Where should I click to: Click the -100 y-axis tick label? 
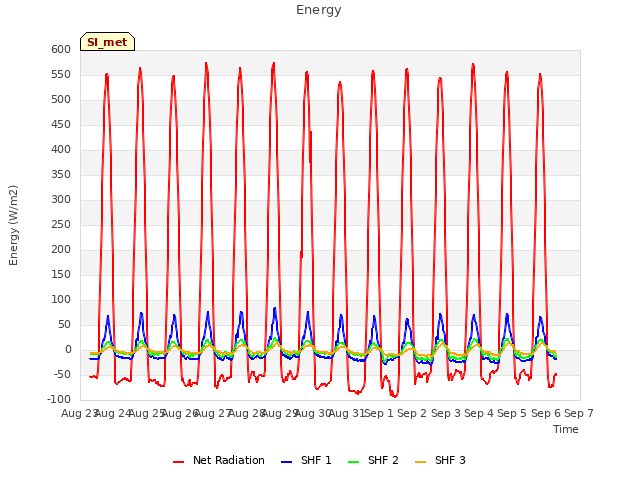click(59, 400)
